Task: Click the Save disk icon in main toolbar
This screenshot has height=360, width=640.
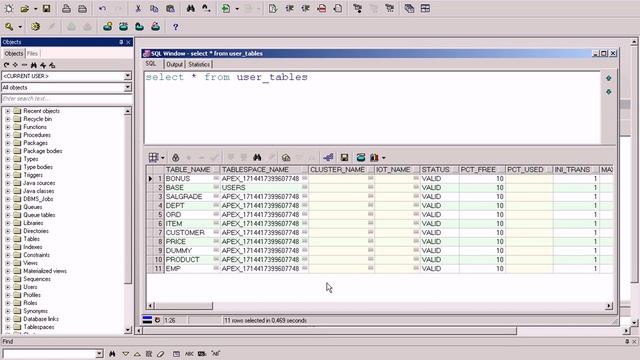Action: pyautogui.click(x=47, y=9)
